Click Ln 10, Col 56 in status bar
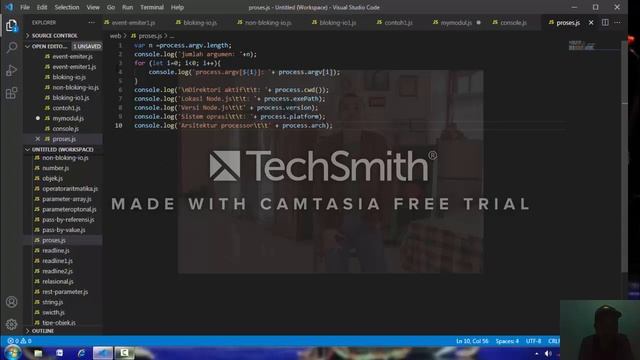This screenshot has width=640, height=360. tap(472, 341)
